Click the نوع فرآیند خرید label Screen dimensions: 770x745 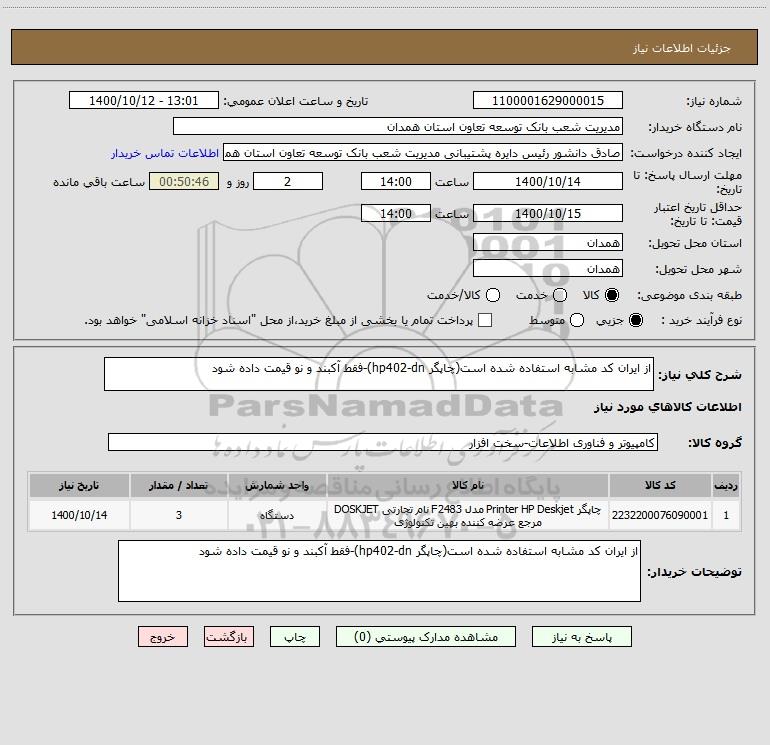pos(701,320)
